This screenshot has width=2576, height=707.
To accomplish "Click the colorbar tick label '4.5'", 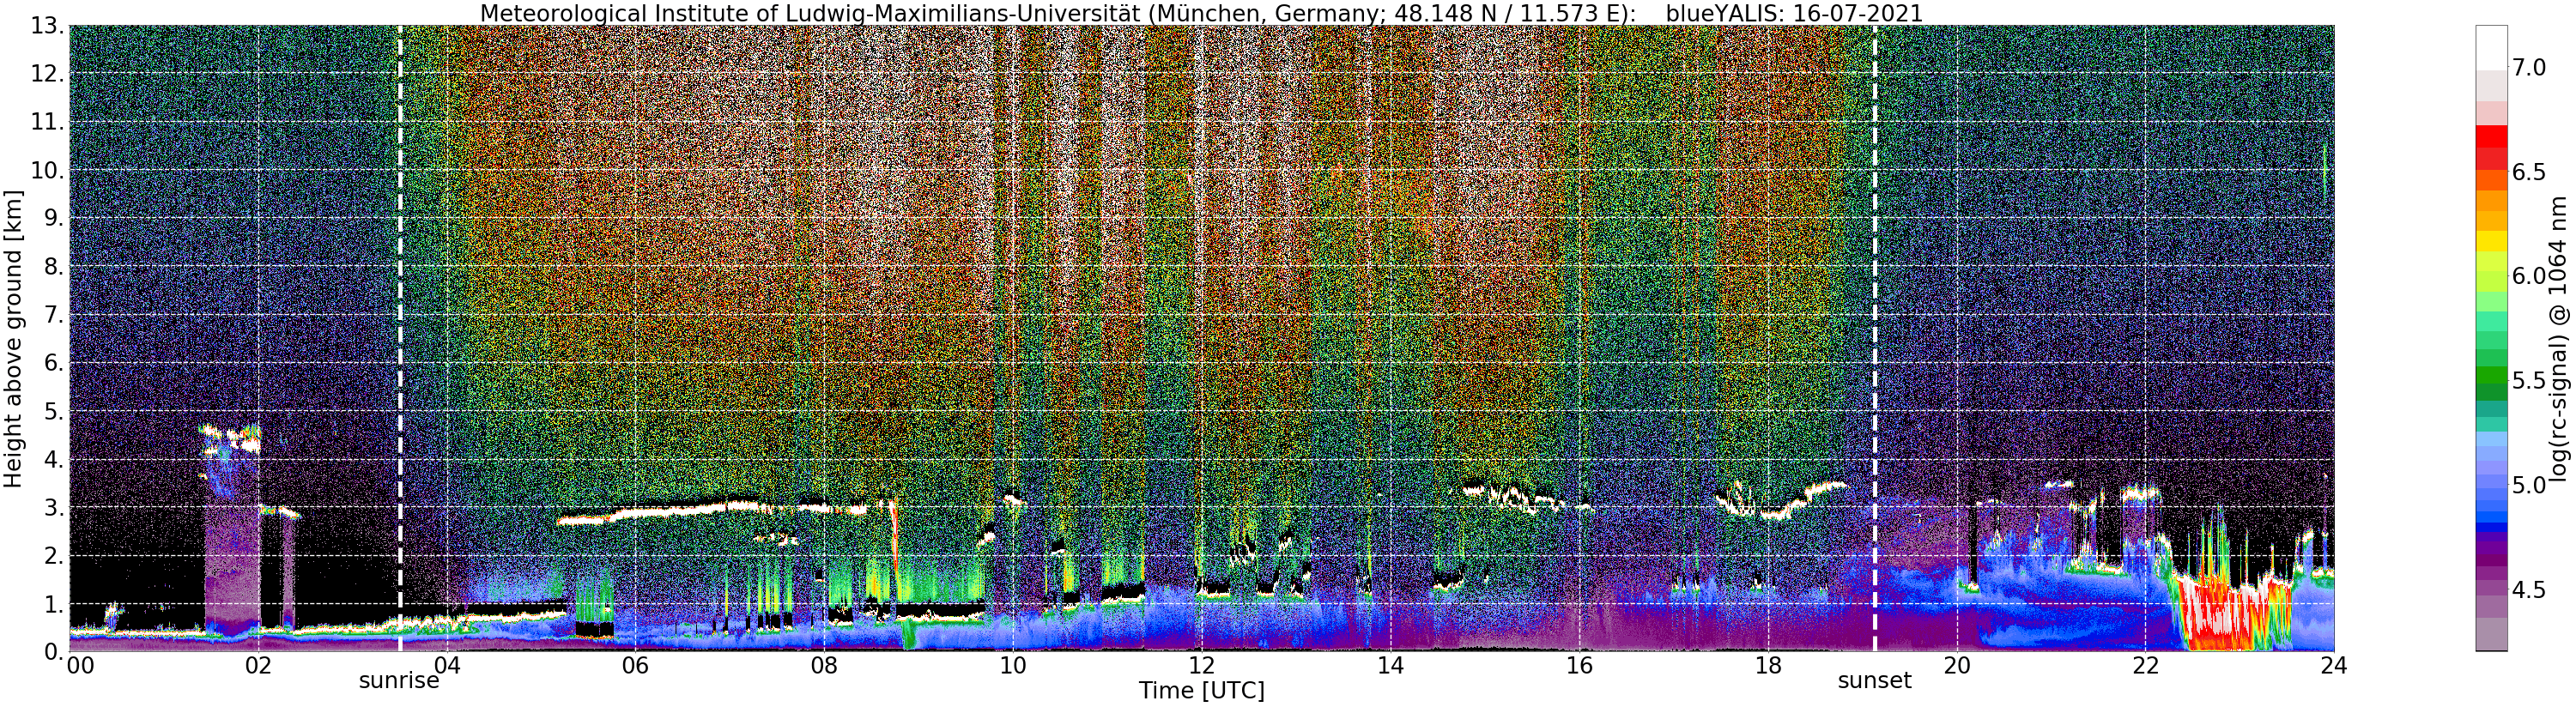I will coord(2529,590).
